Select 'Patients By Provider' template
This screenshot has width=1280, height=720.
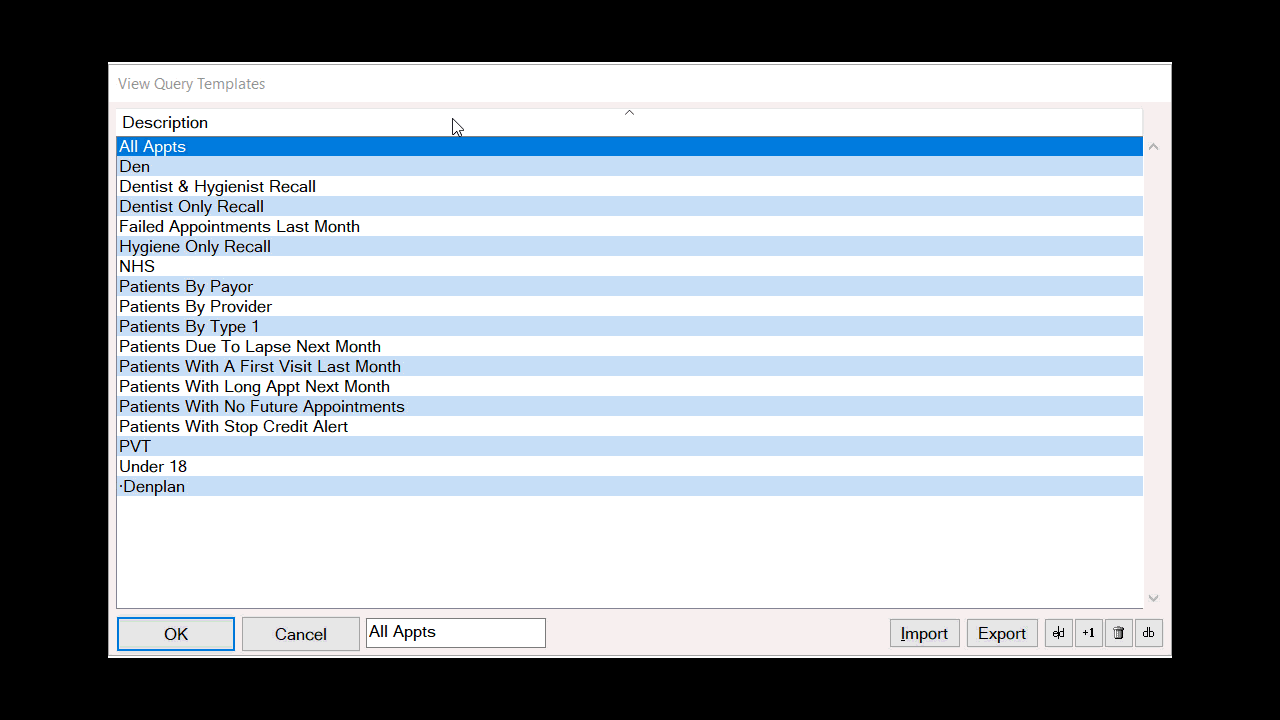coord(629,307)
